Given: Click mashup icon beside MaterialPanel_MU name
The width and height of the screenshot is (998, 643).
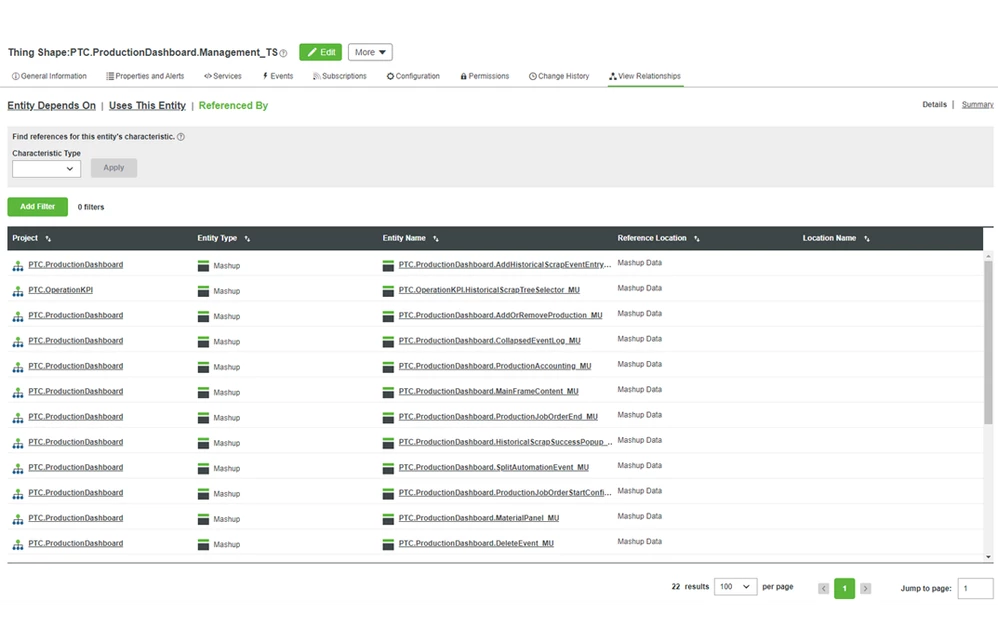Looking at the screenshot, I should (x=388, y=519).
